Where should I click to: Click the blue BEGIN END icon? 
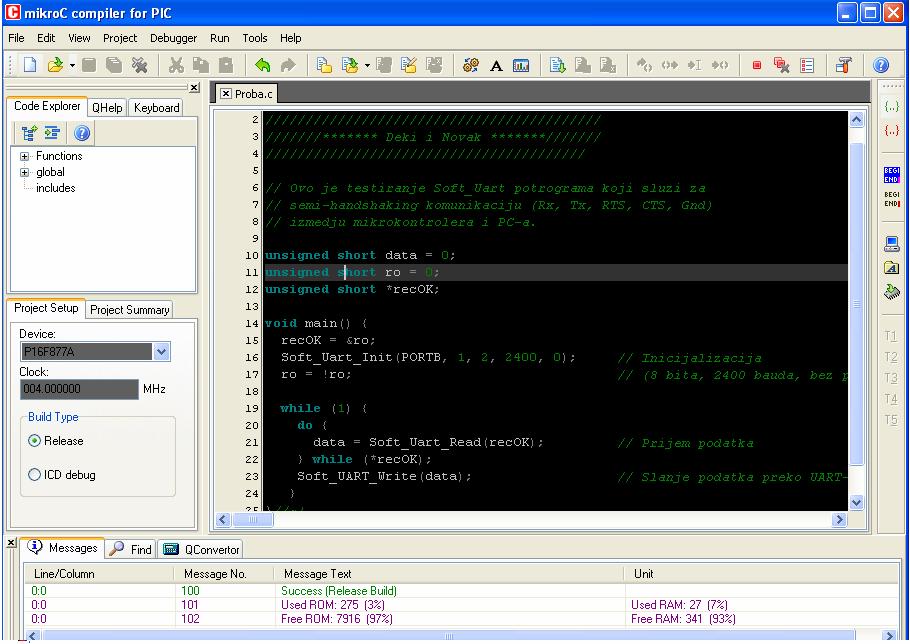tap(891, 175)
